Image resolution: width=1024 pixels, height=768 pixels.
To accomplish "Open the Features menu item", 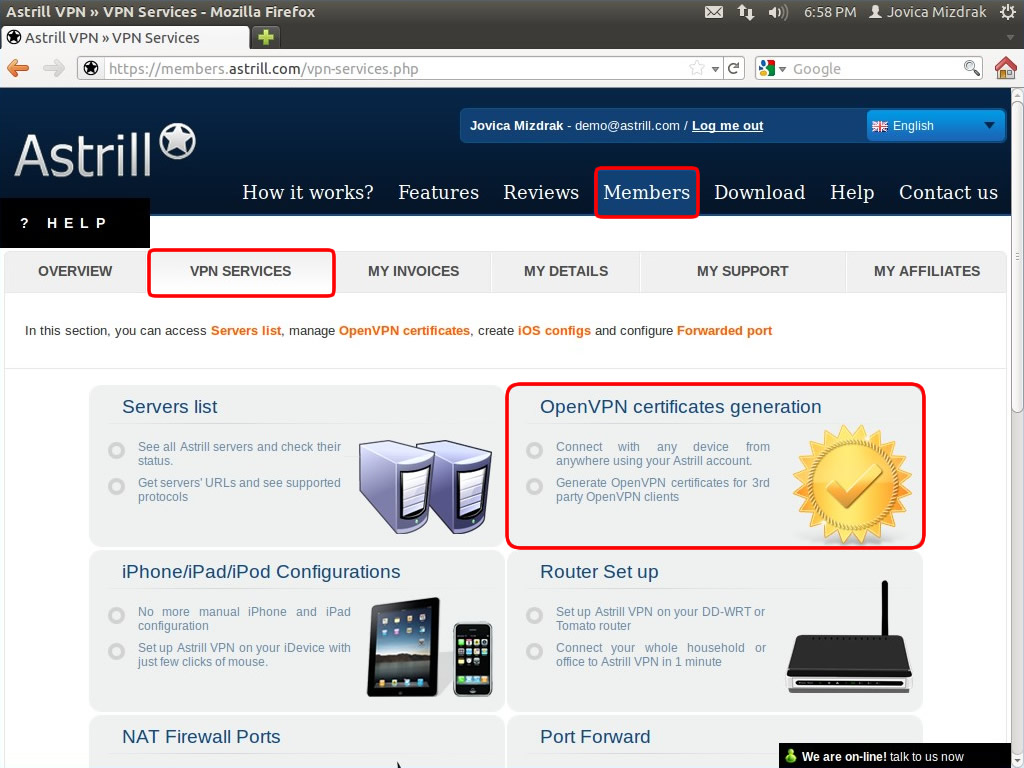I will (438, 192).
